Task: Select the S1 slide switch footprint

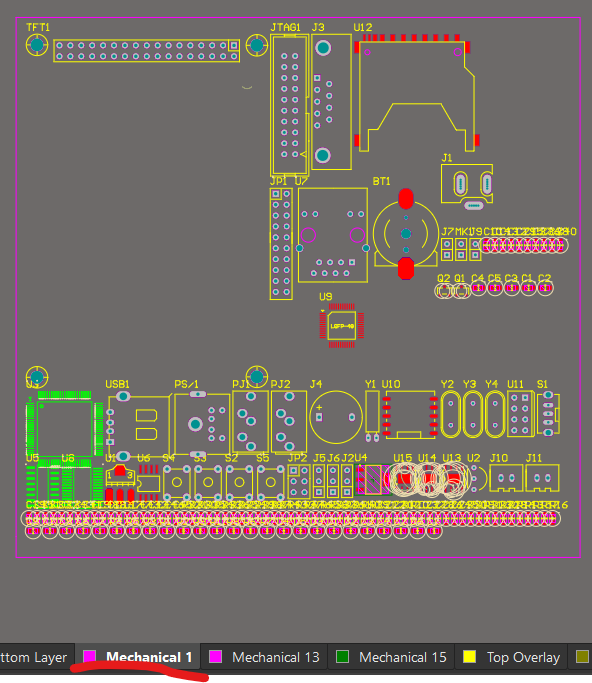Action: (x=548, y=413)
